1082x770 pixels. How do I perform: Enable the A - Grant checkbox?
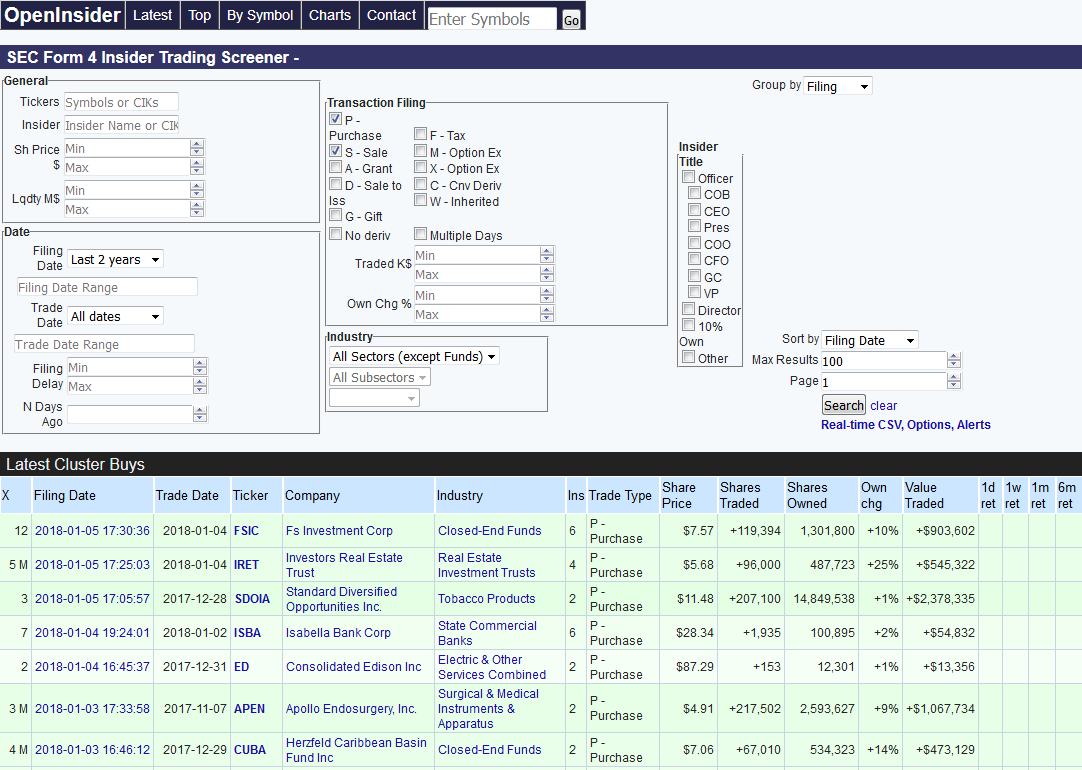tap(335, 167)
